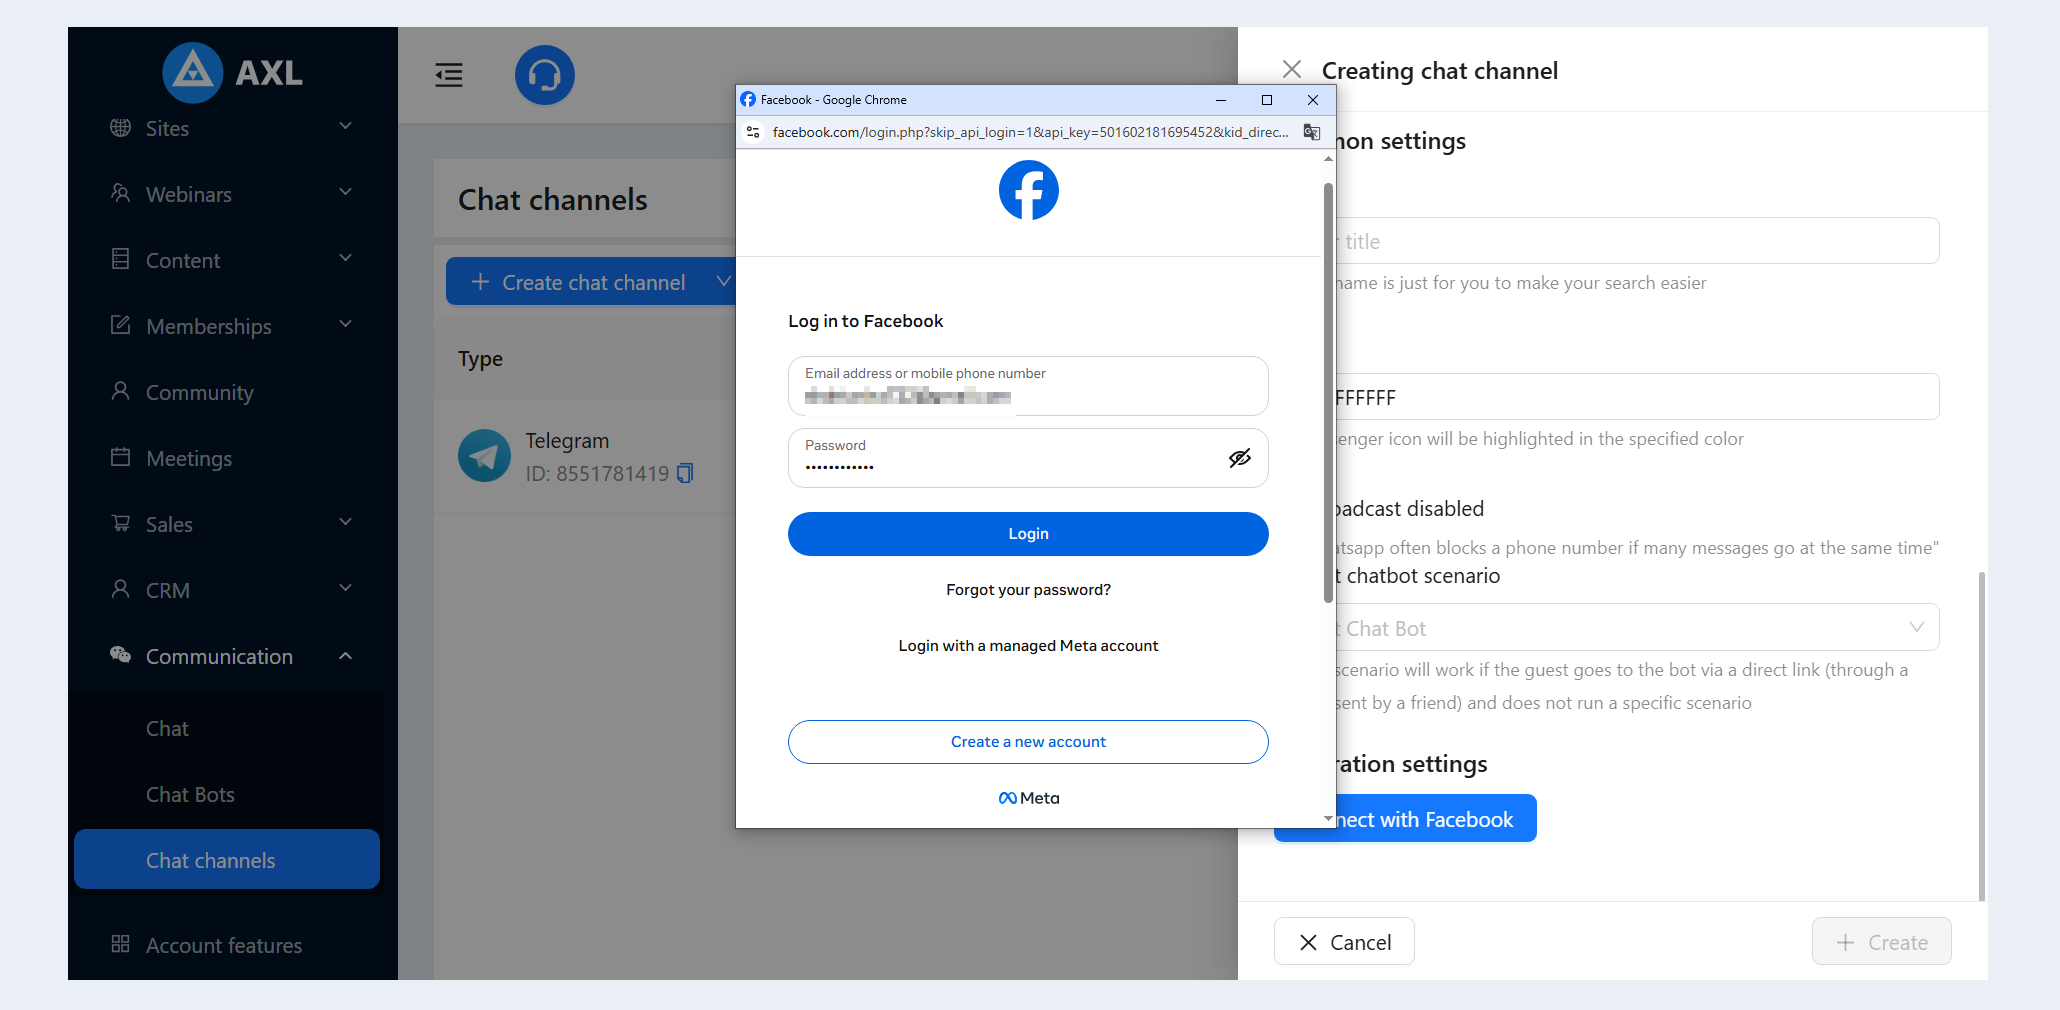Click the Facebook logo in the login popup

pos(1028,190)
